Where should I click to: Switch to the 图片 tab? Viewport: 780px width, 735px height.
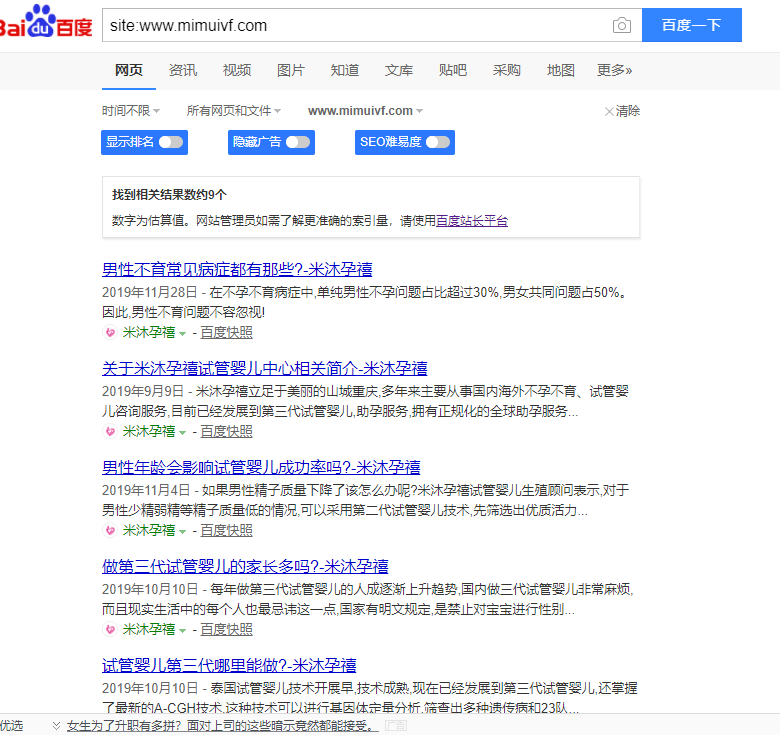tap(291, 70)
